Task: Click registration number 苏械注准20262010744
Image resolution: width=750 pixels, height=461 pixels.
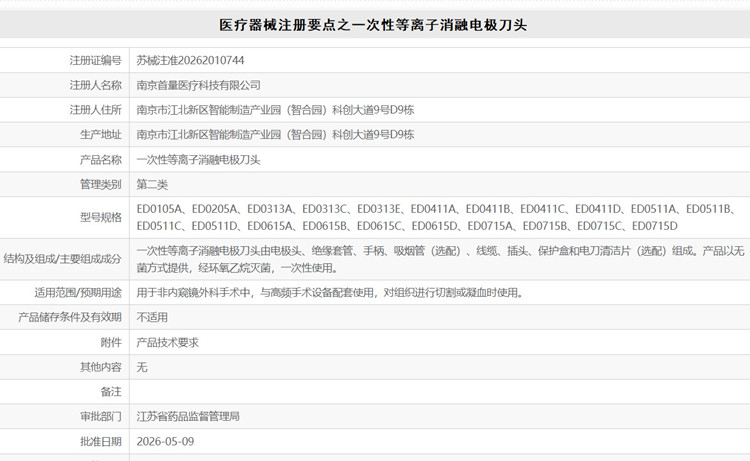Action: point(190,60)
